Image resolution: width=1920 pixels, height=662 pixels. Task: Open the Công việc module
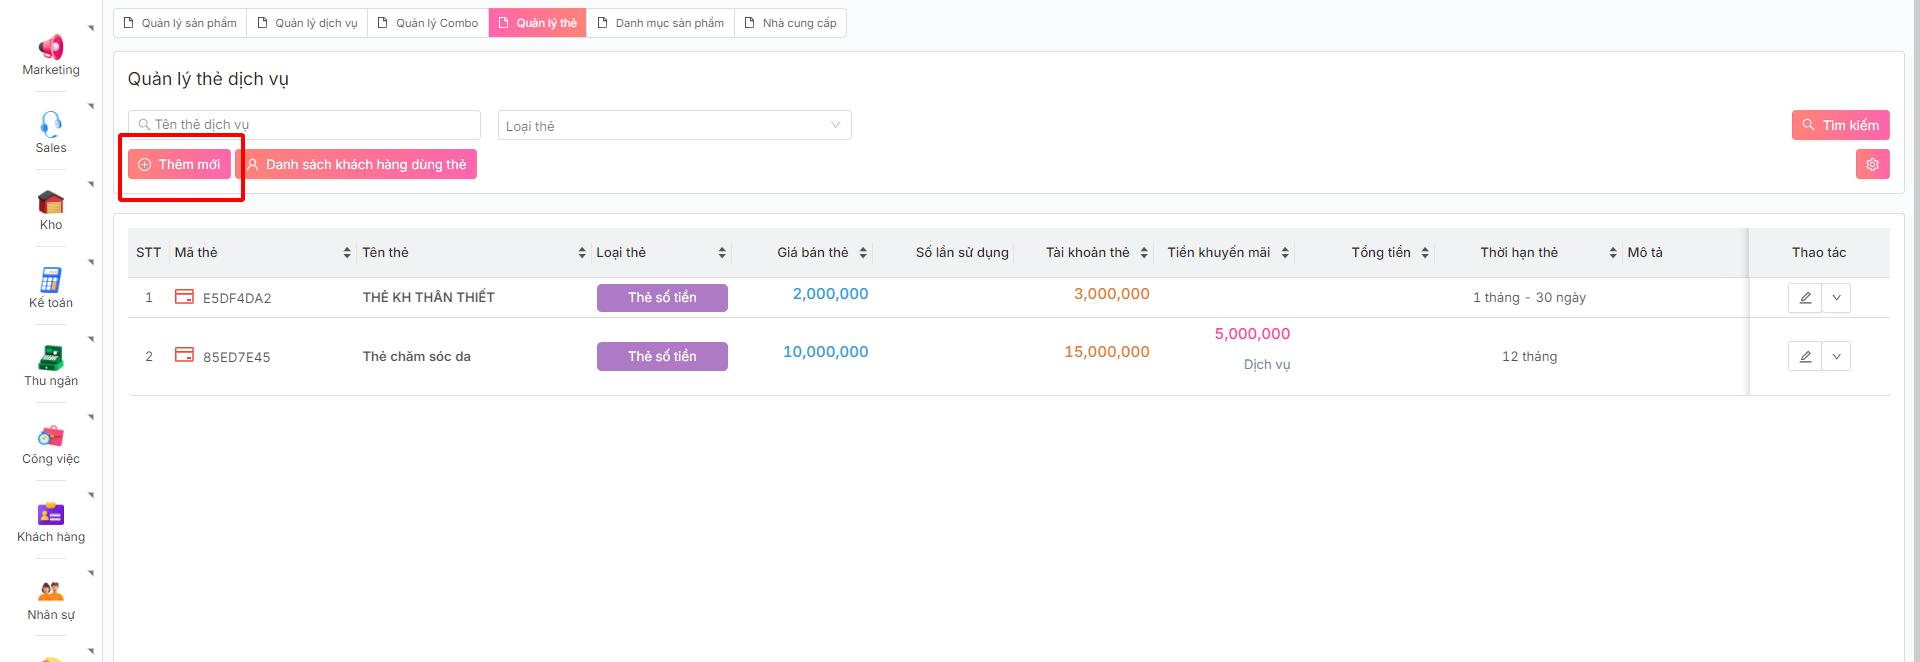(x=51, y=443)
